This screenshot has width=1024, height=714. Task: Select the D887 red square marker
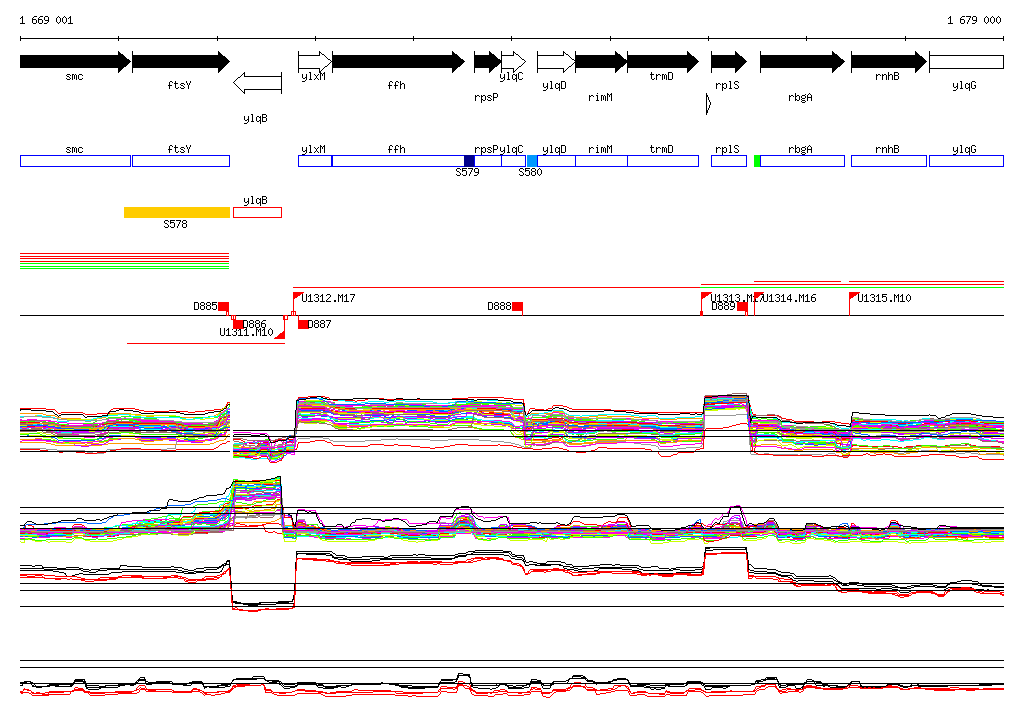click(303, 324)
